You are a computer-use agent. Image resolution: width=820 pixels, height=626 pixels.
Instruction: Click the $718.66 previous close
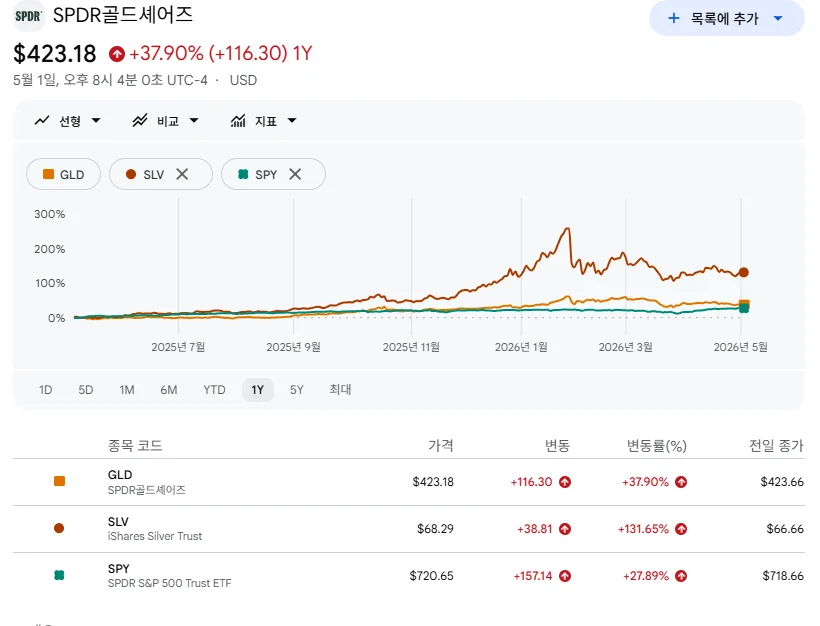(x=783, y=576)
